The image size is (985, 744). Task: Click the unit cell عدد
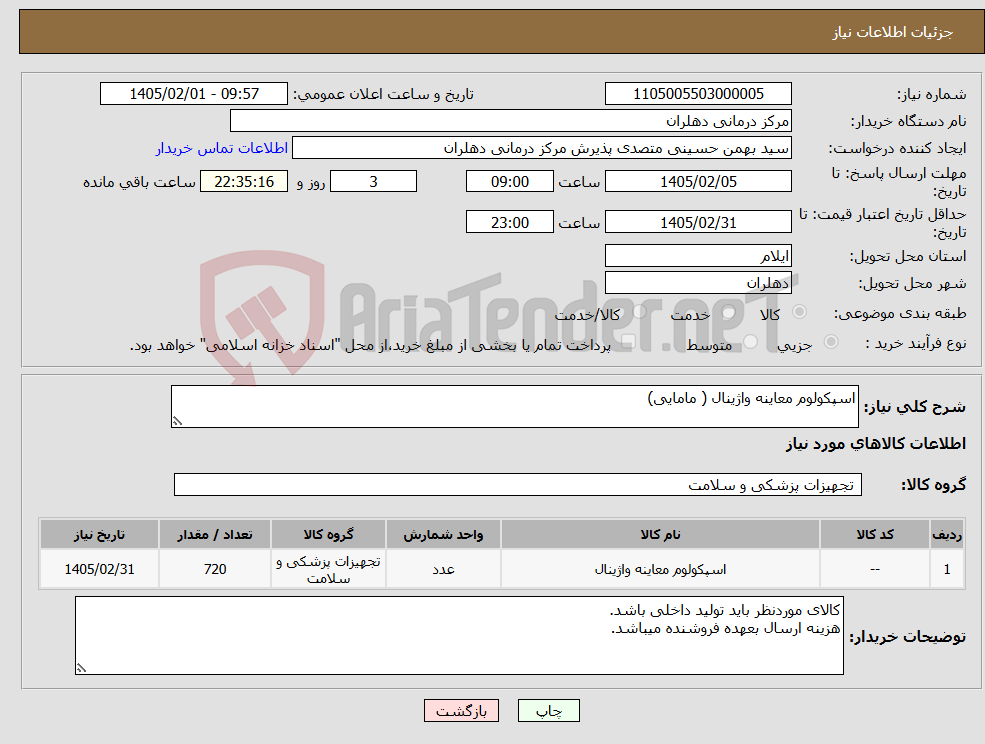(443, 569)
